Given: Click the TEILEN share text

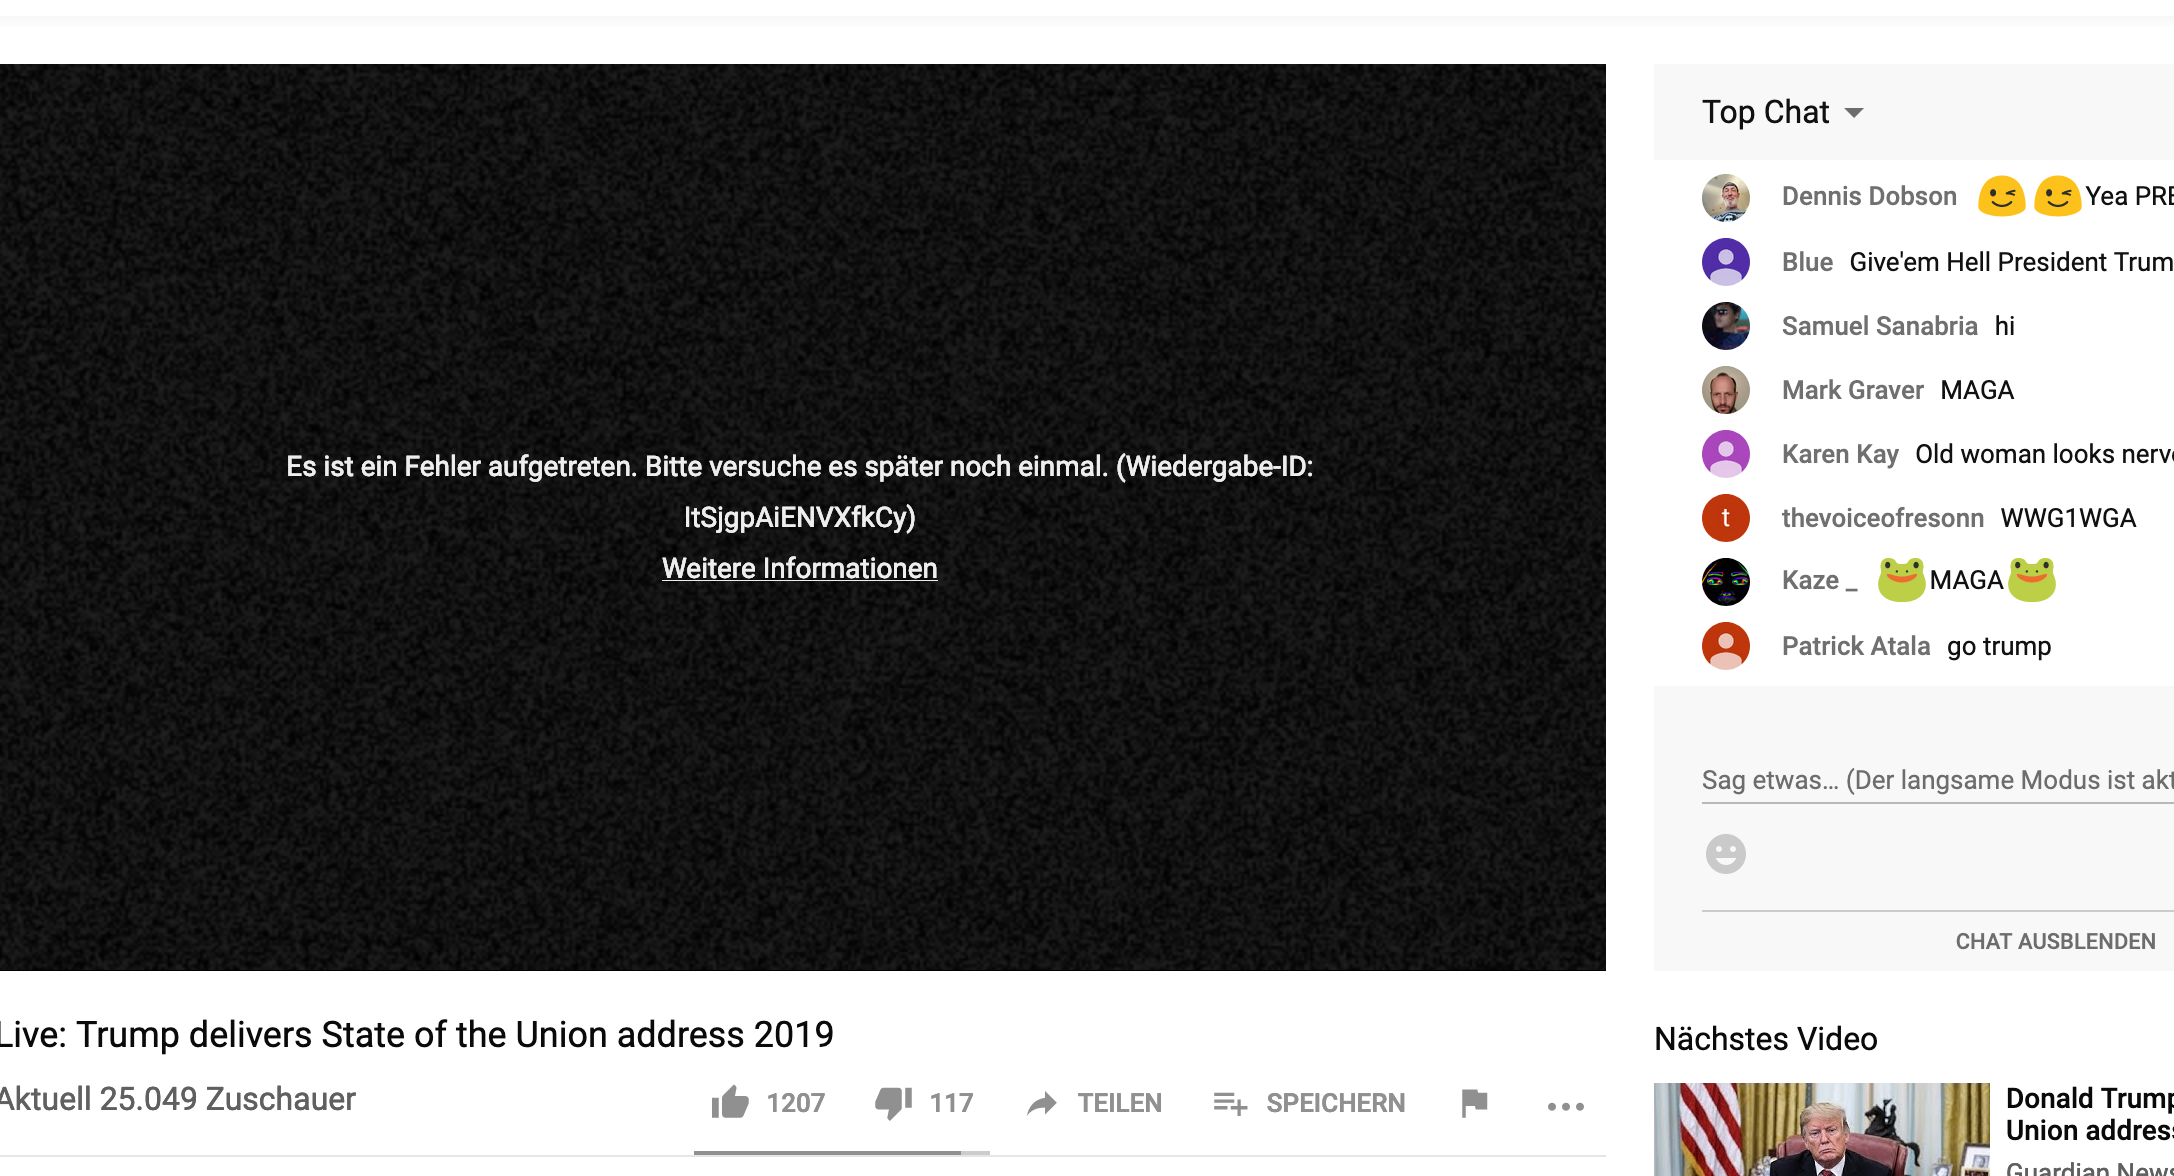Looking at the screenshot, I should pos(1119,1103).
